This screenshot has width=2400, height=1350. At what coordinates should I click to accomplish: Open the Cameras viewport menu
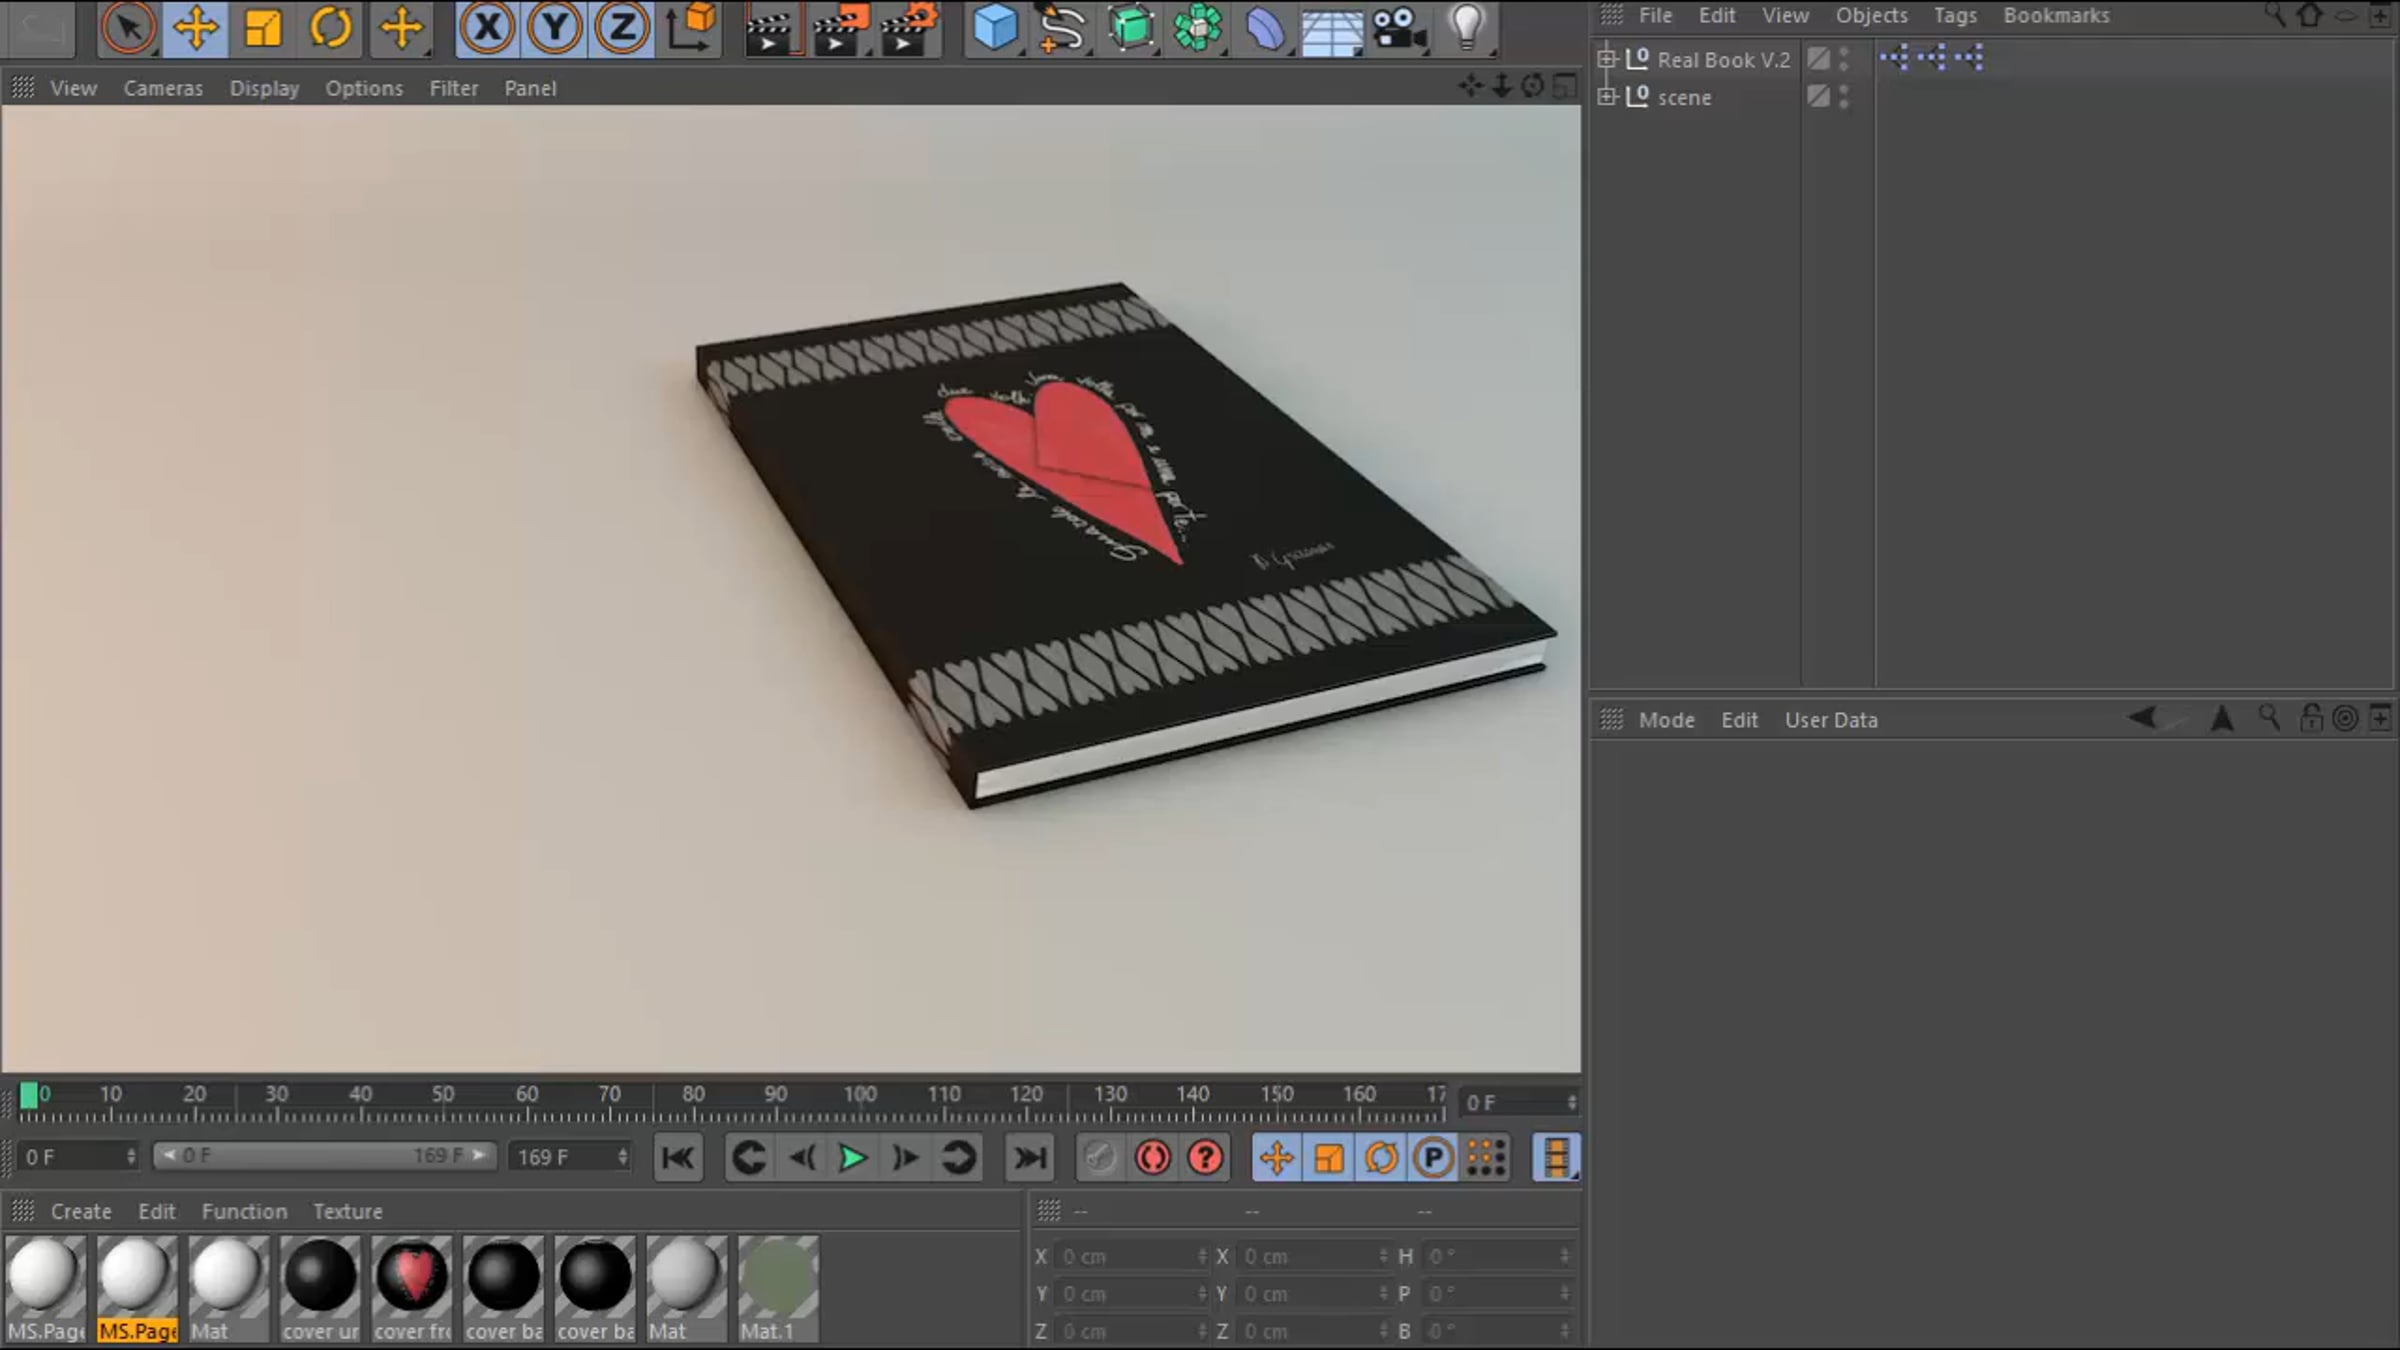click(163, 88)
